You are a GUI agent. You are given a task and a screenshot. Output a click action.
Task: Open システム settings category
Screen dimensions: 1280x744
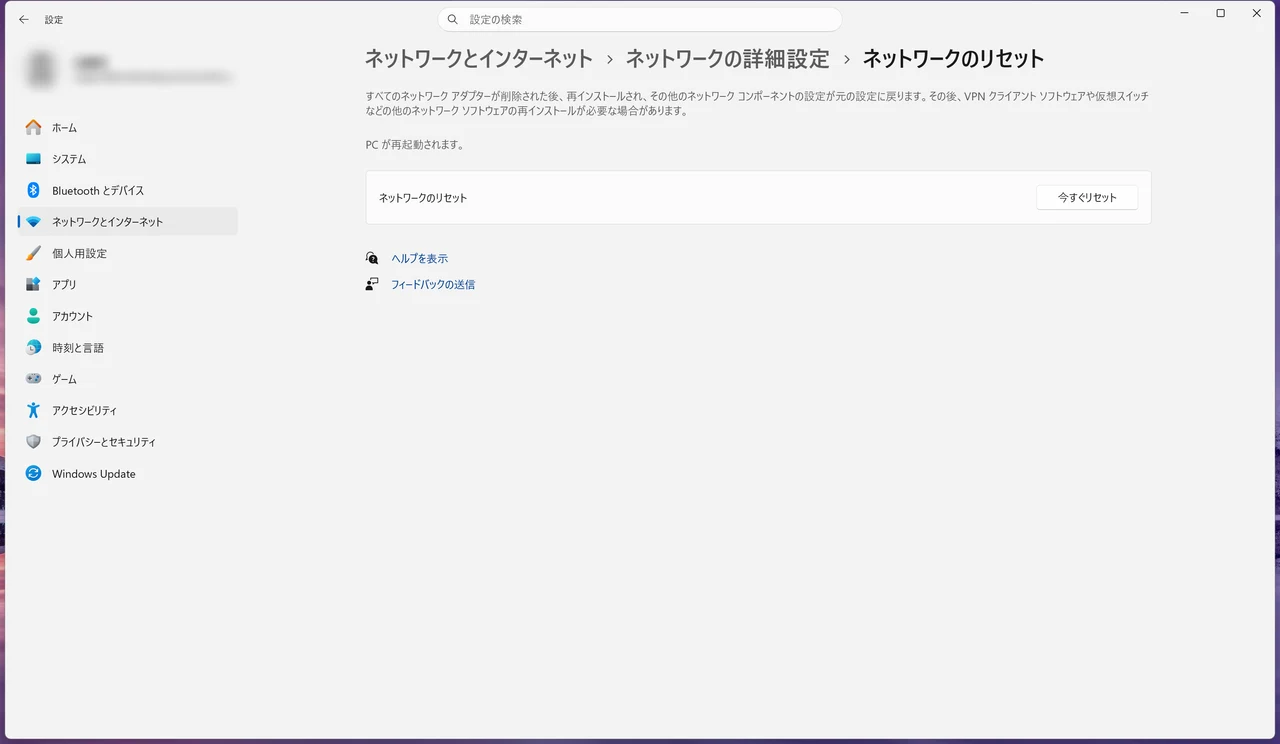pyautogui.click(x=128, y=159)
